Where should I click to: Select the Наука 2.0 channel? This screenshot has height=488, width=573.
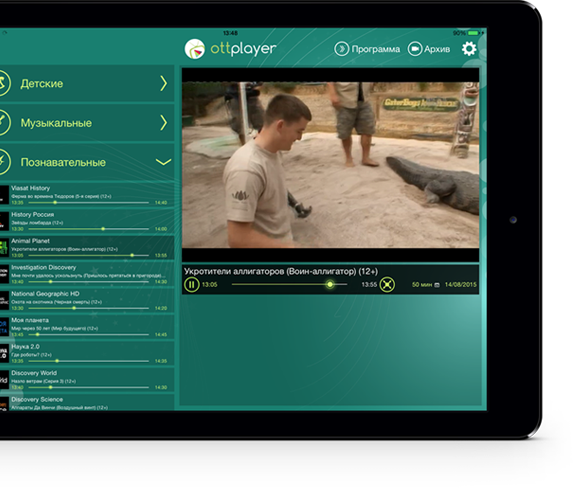pos(87,353)
